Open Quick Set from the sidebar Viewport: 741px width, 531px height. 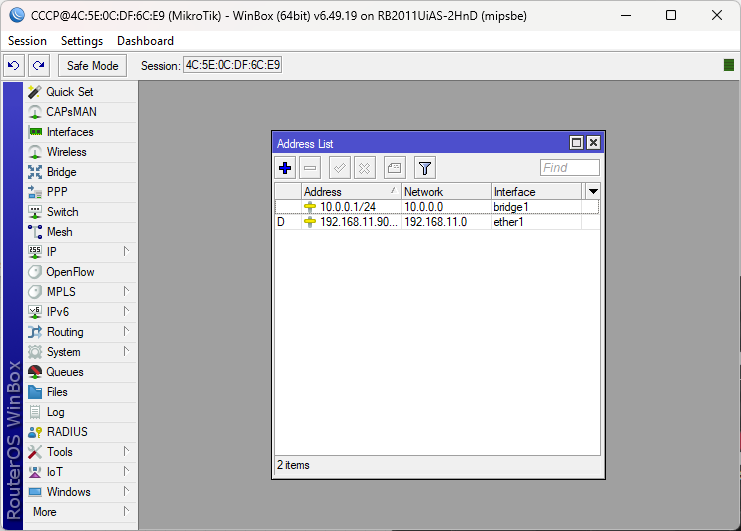click(80, 92)
